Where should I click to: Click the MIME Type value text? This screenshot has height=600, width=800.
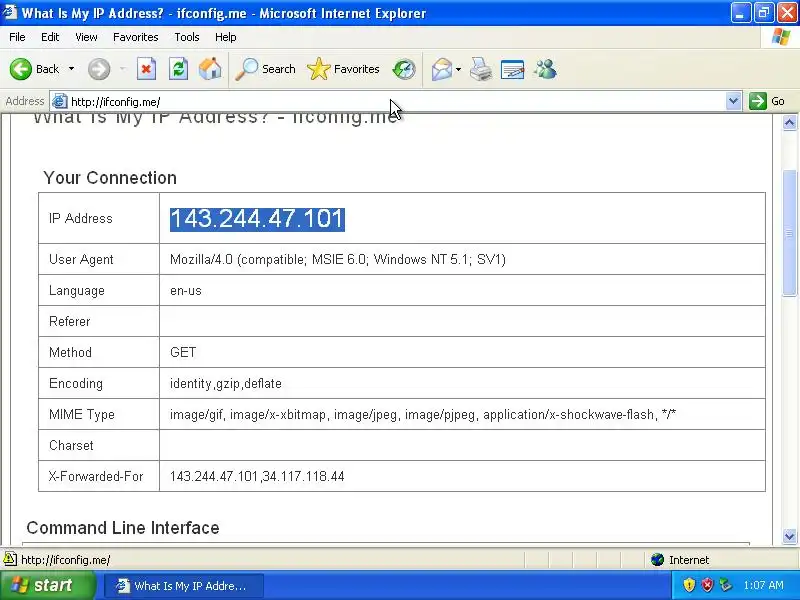point(423,414)
